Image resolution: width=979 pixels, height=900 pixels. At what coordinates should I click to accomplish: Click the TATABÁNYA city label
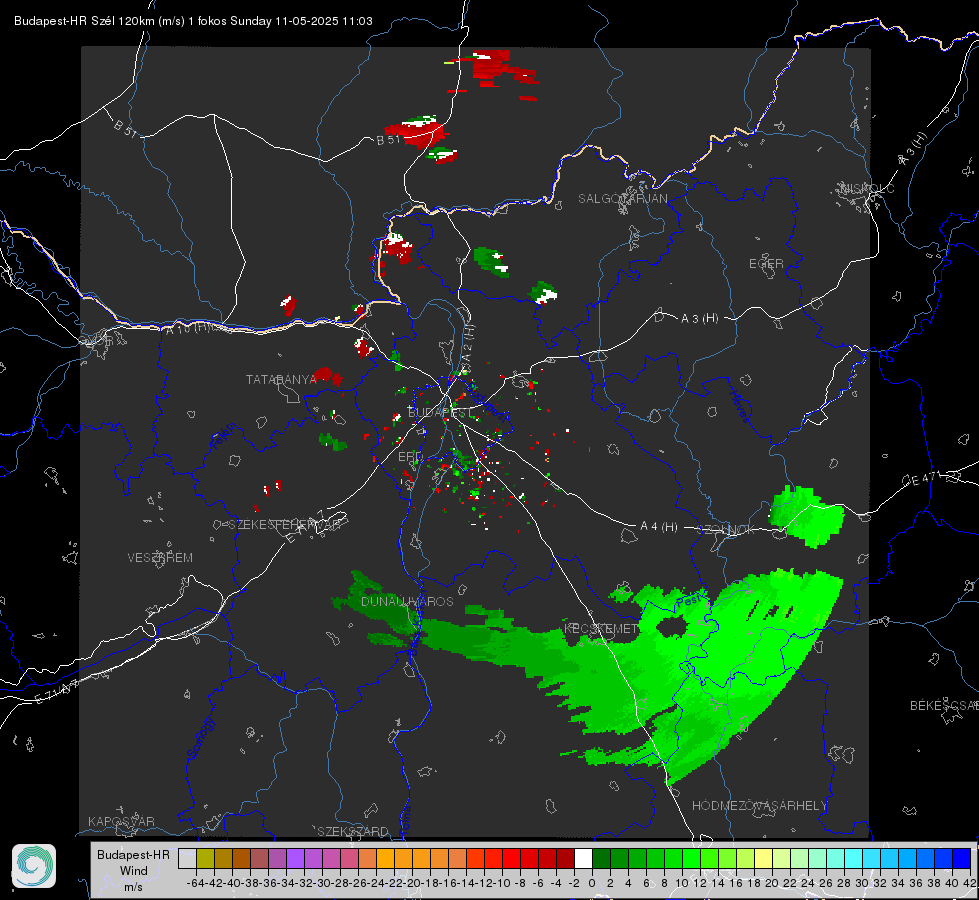pyautogui.click(x=282, y=380)
